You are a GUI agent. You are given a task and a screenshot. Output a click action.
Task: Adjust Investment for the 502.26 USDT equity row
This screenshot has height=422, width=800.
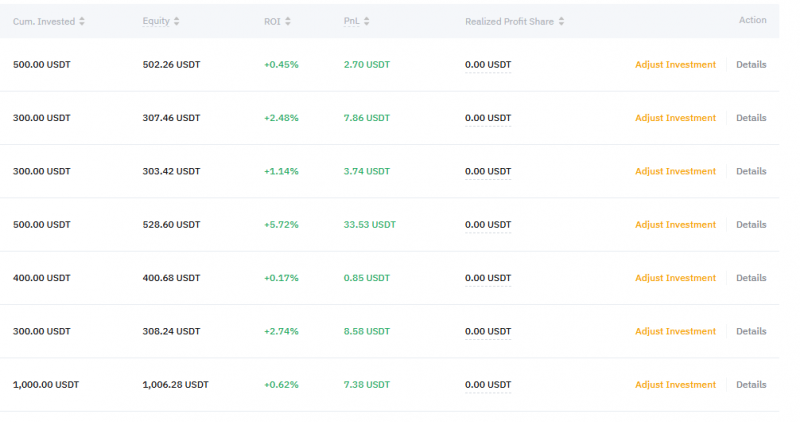tap(675, 65)
